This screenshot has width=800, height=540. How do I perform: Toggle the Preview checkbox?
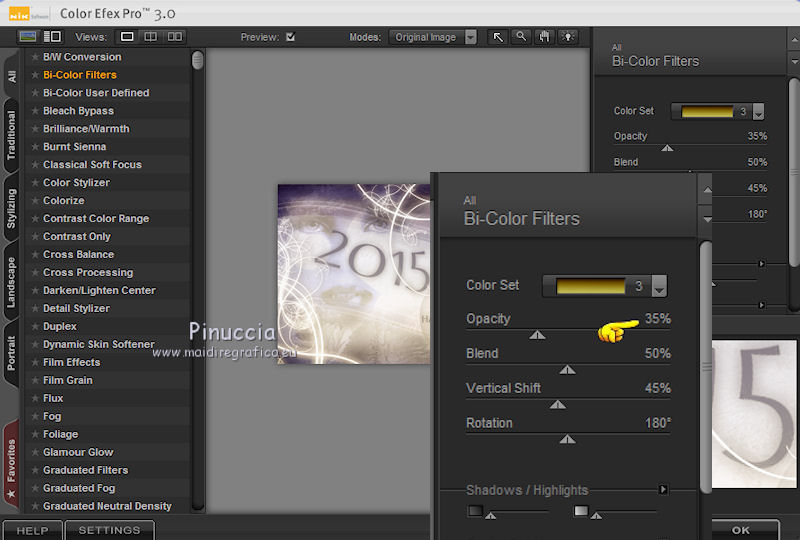point(290,37)
